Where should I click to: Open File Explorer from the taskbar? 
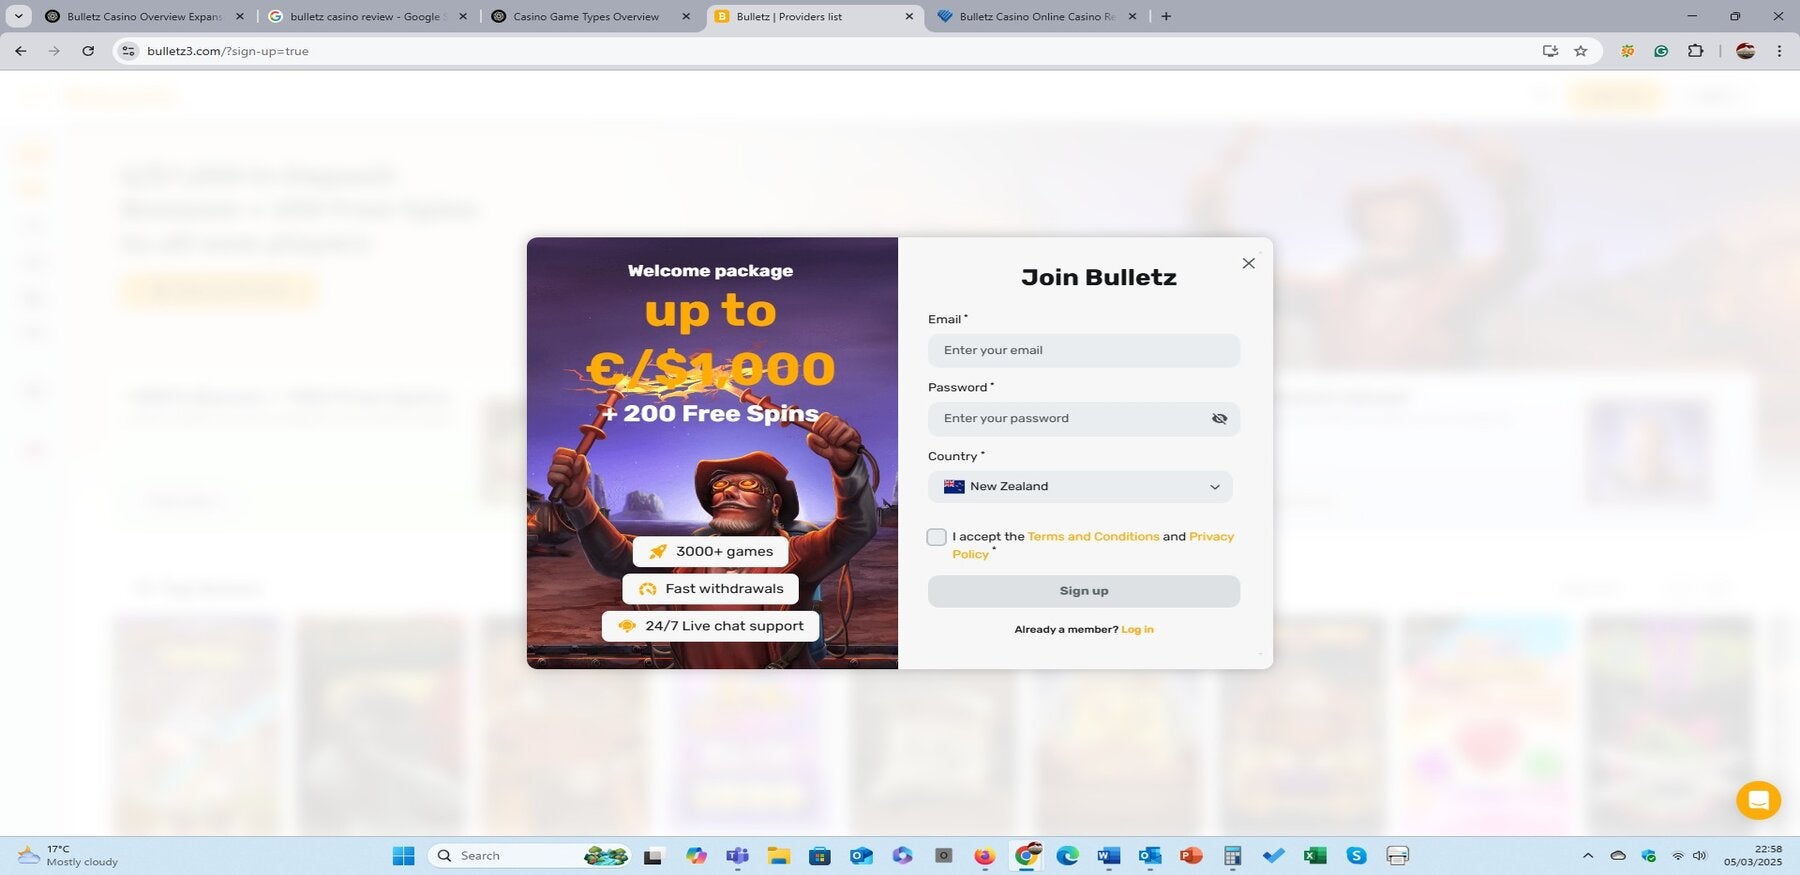click(779, 856)
